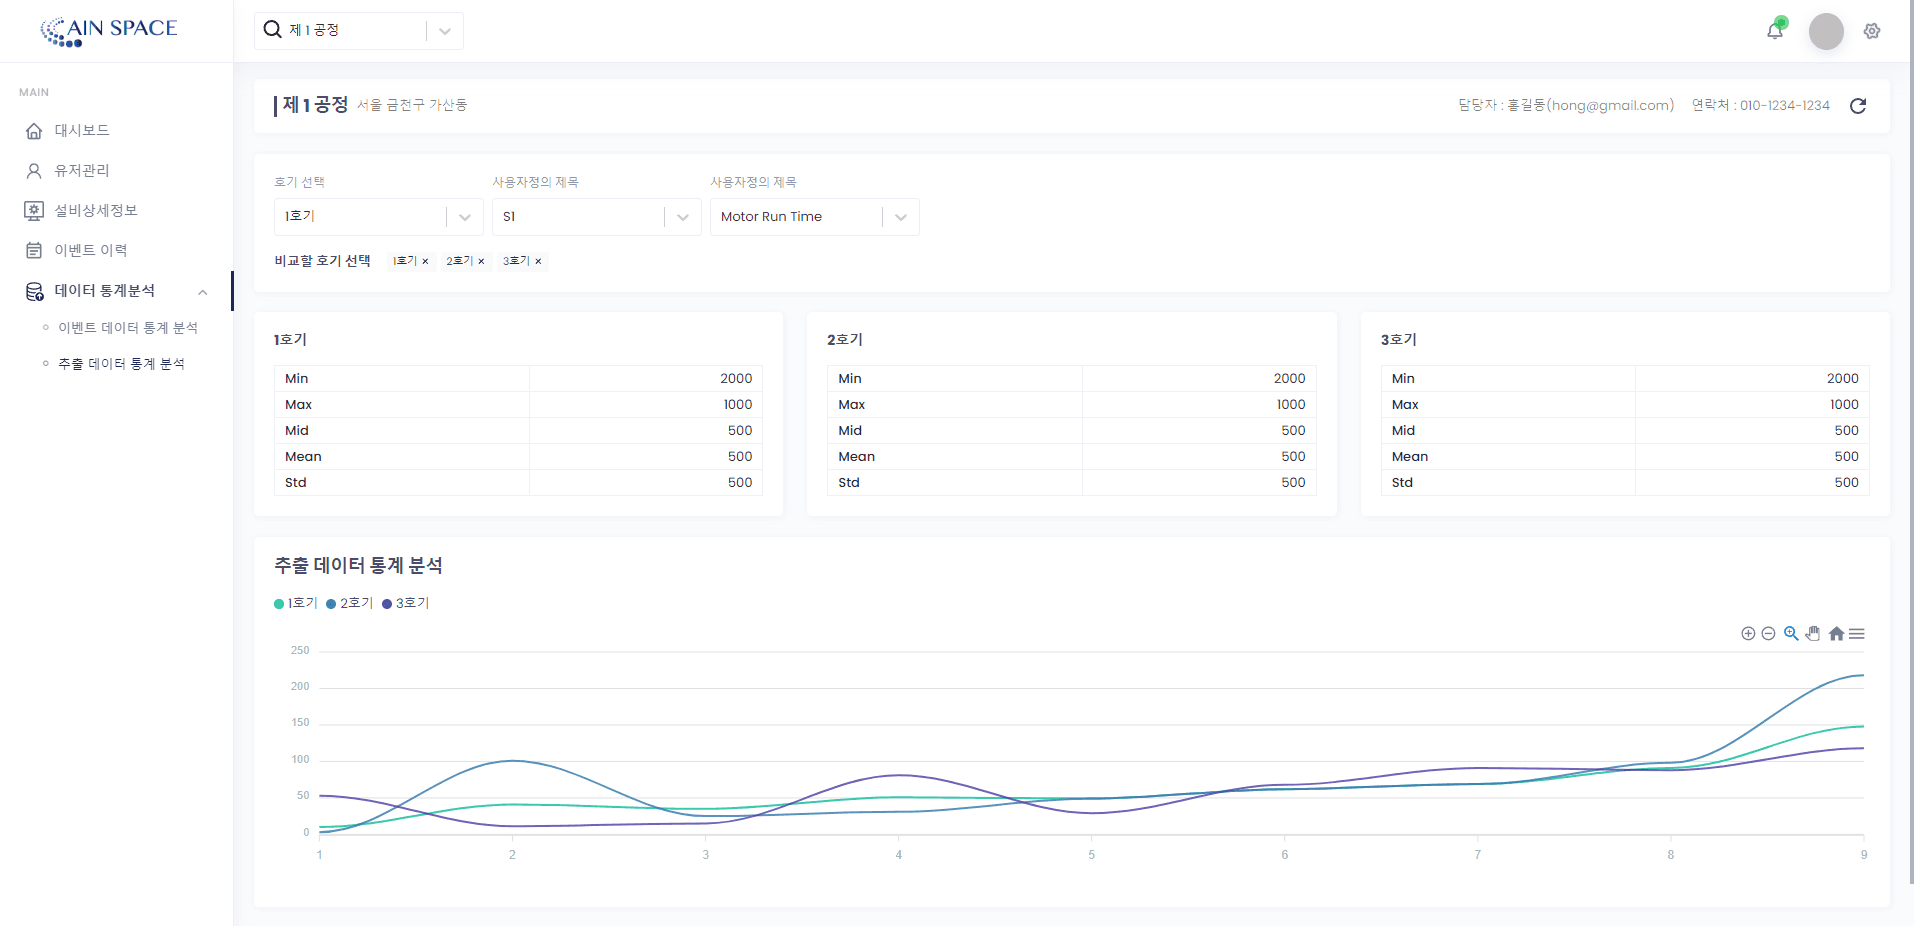Enable selection zoom tool on the chart
The image size is (1914, 926).
coord(1791,633)
